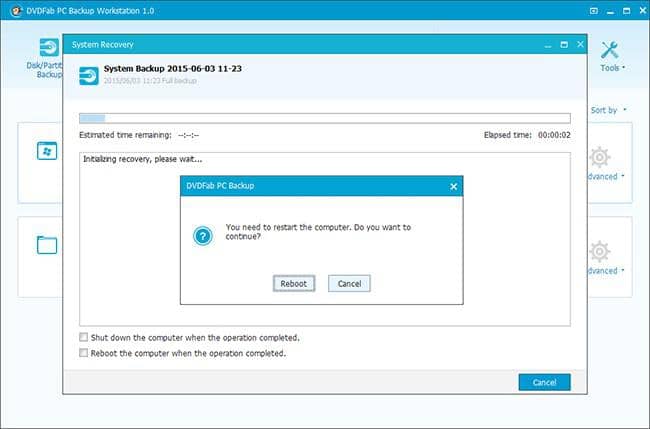Click Cancel in the restart confirmation dialog

[x=349, y=284]
